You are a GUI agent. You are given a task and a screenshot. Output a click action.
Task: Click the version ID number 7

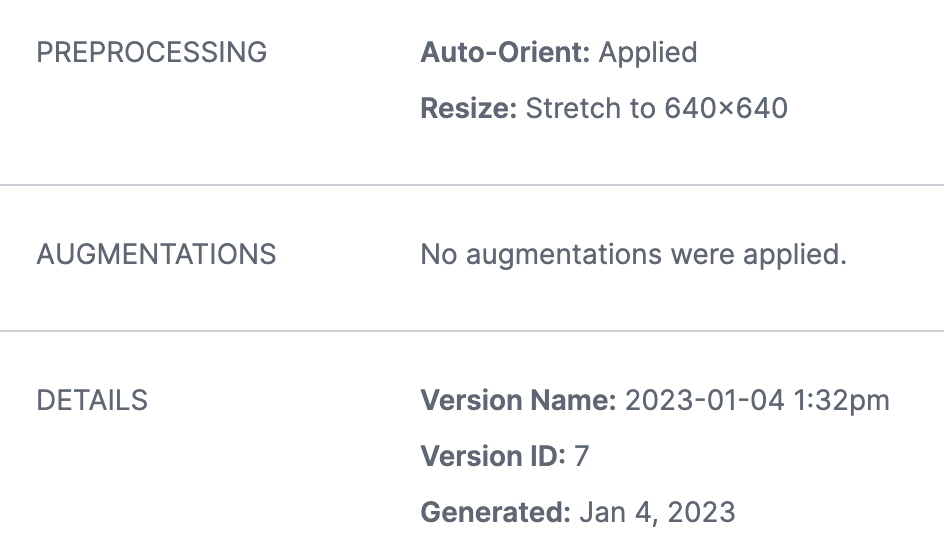tap(582, 456)
